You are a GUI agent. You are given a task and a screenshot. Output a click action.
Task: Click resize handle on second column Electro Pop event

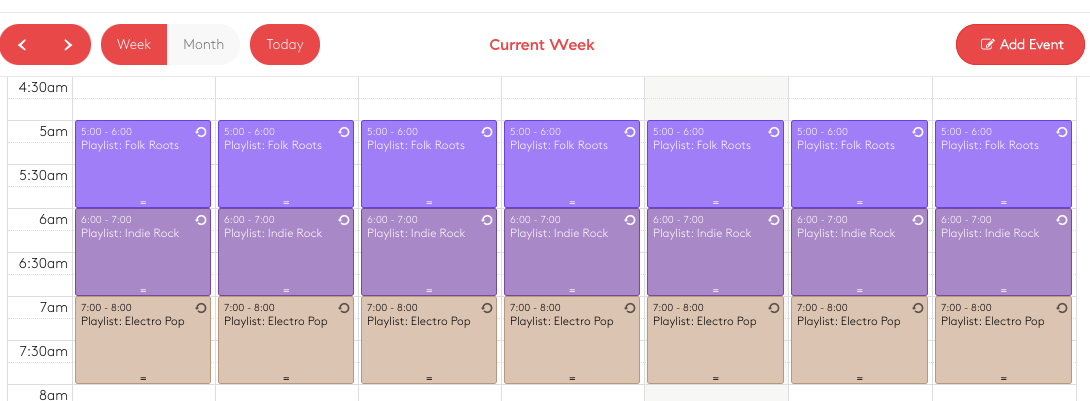tap(286, 379)
